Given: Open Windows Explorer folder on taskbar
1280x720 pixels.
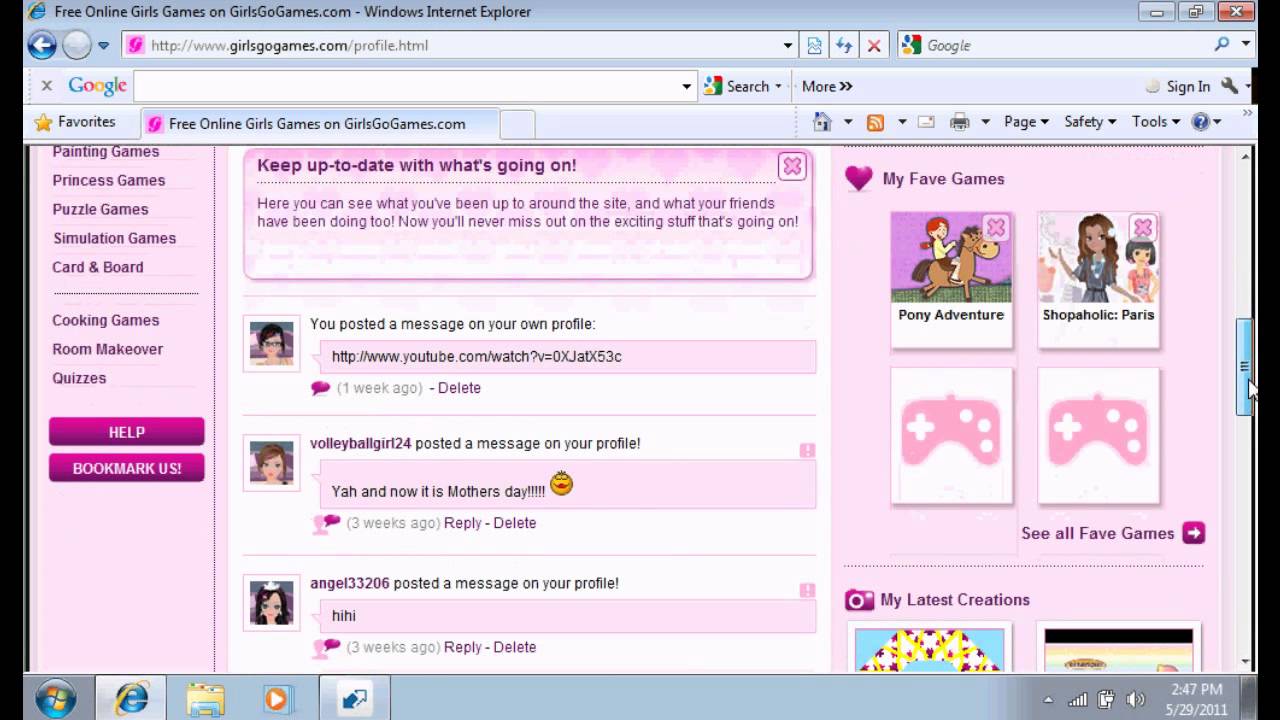Looking at the screenshot, I should click(x=205, y=698).
